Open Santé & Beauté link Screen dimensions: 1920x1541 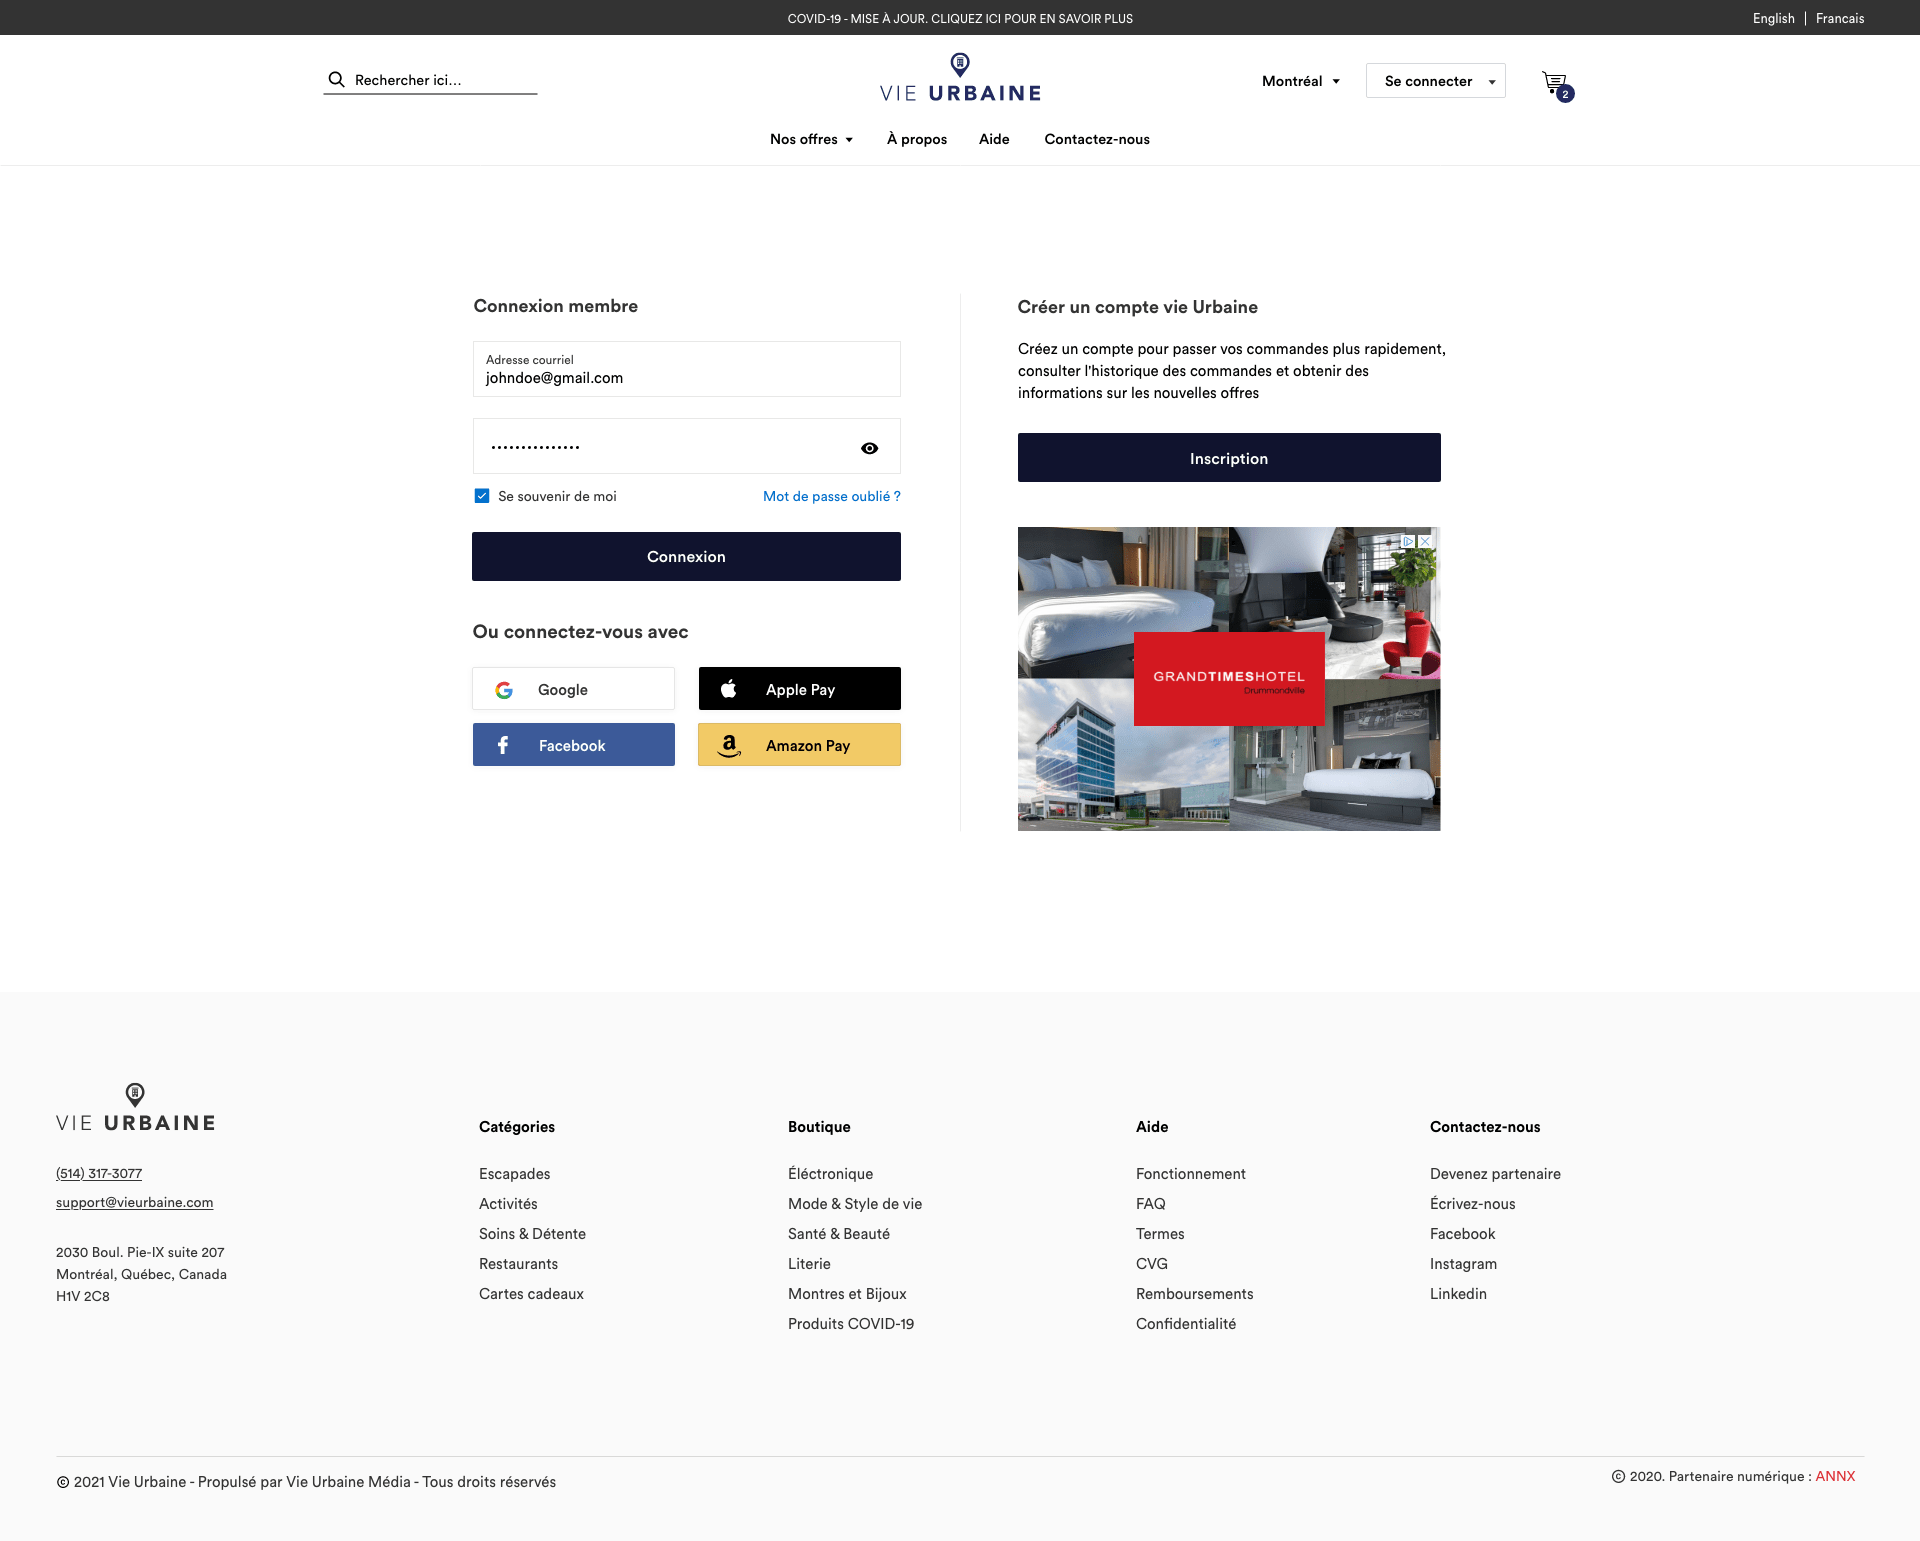[x=839, y=1234]
